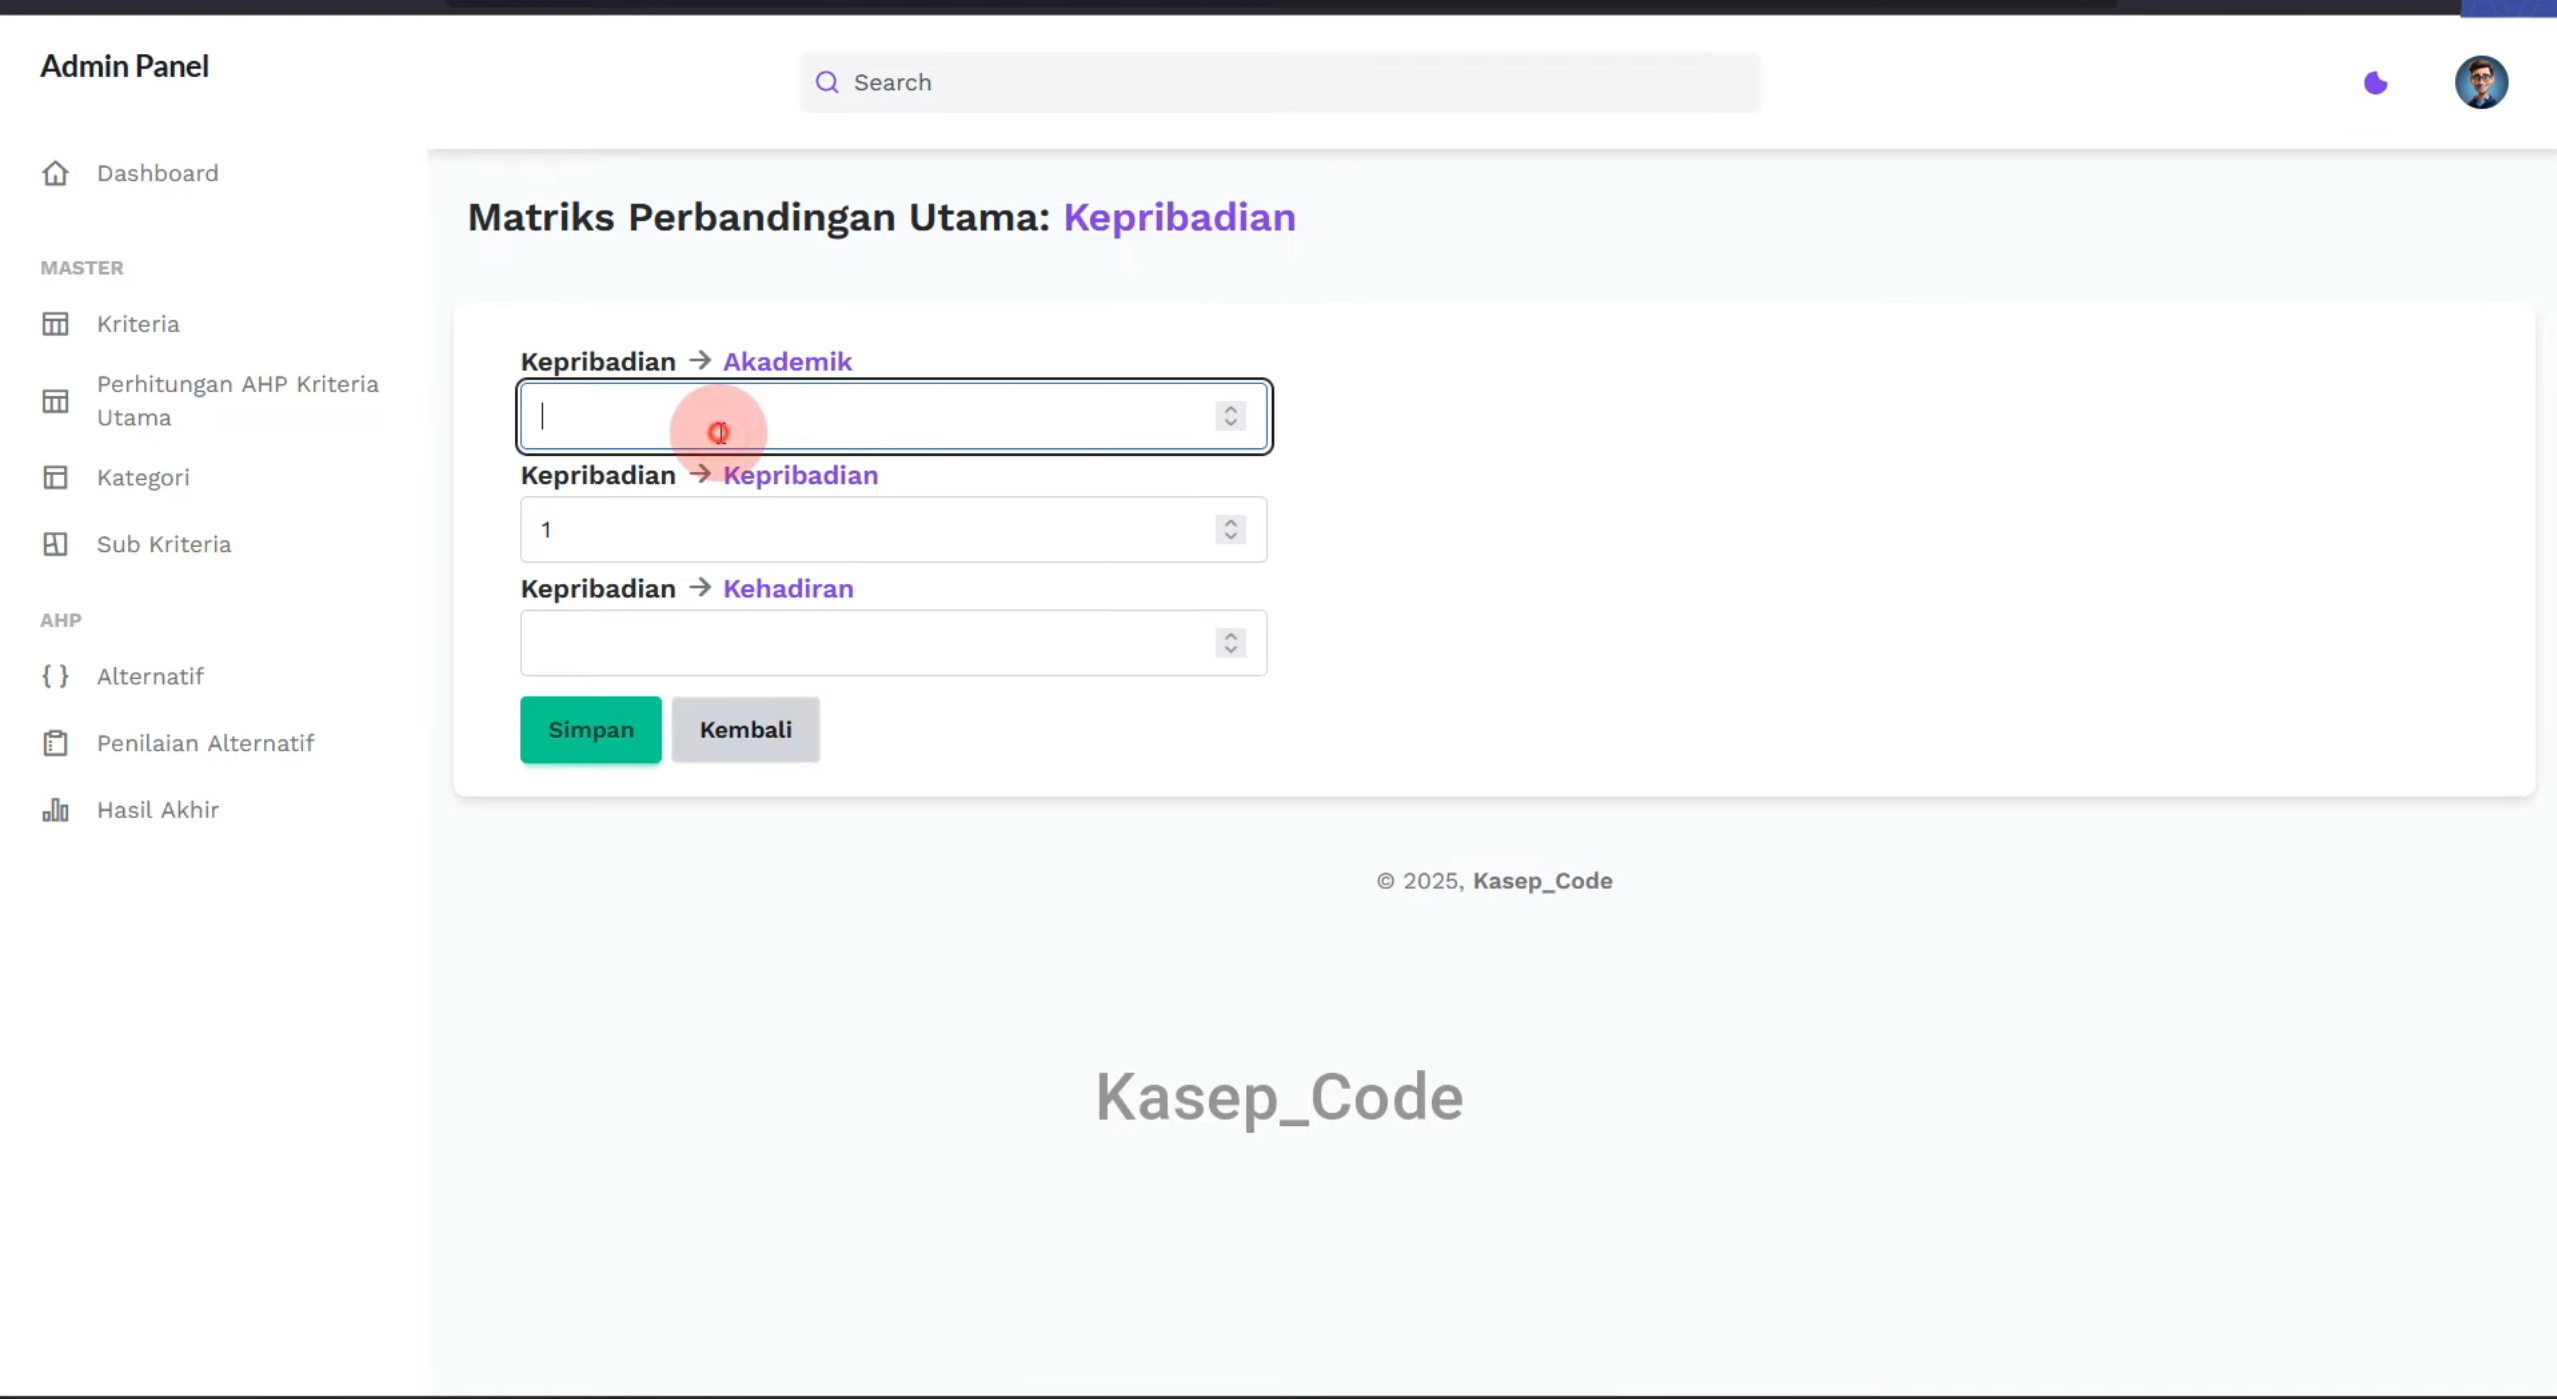Click the Penilaian Alternatif clipboard icon
This screenshot has width=2557, height=1399.
55,743
